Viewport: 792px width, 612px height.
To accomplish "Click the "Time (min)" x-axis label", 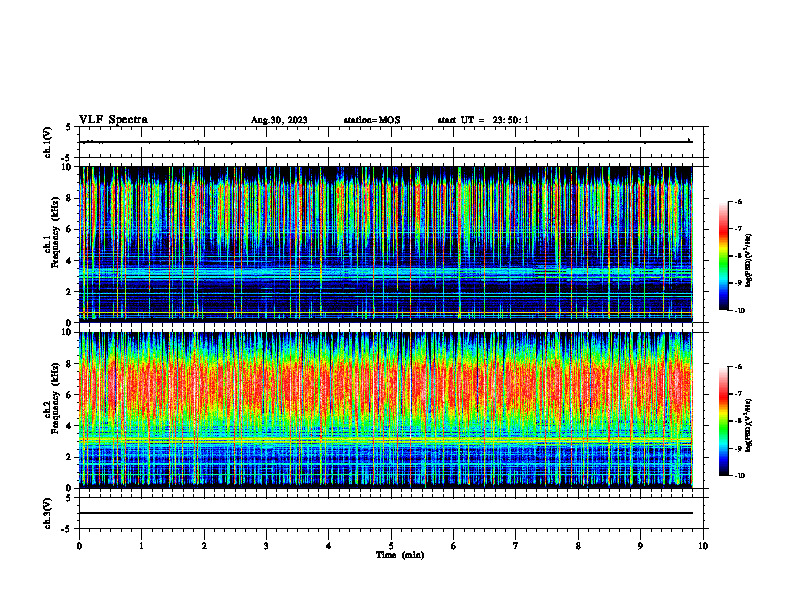I will (x=400, y=555).
